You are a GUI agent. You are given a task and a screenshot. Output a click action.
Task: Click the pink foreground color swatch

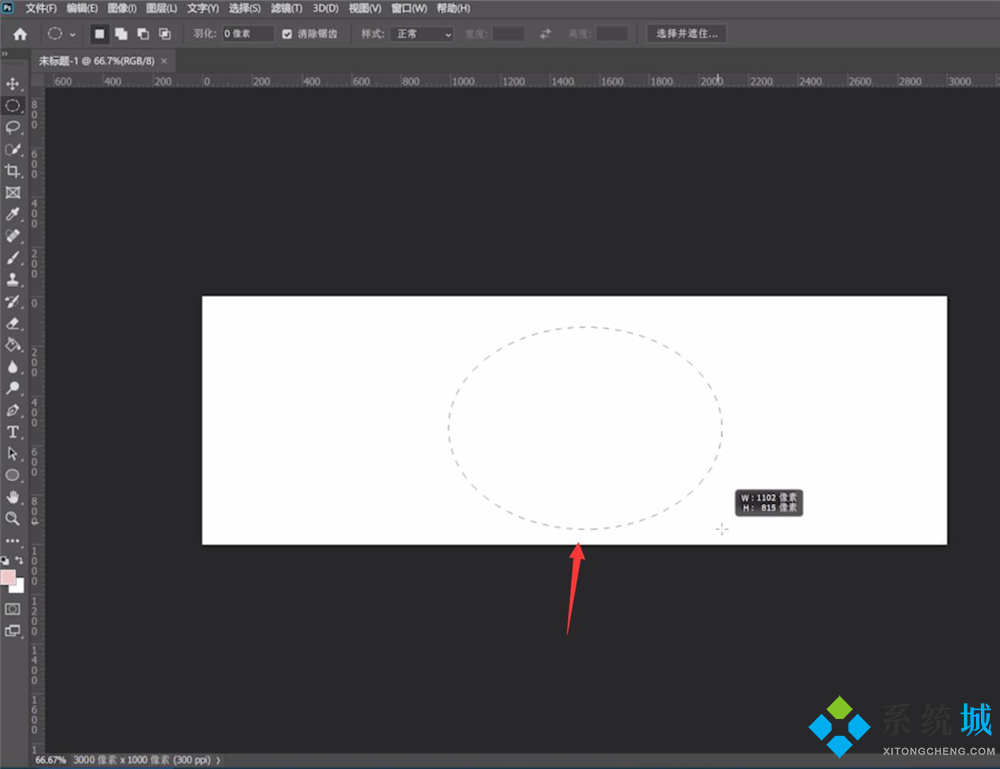(8, 577)
